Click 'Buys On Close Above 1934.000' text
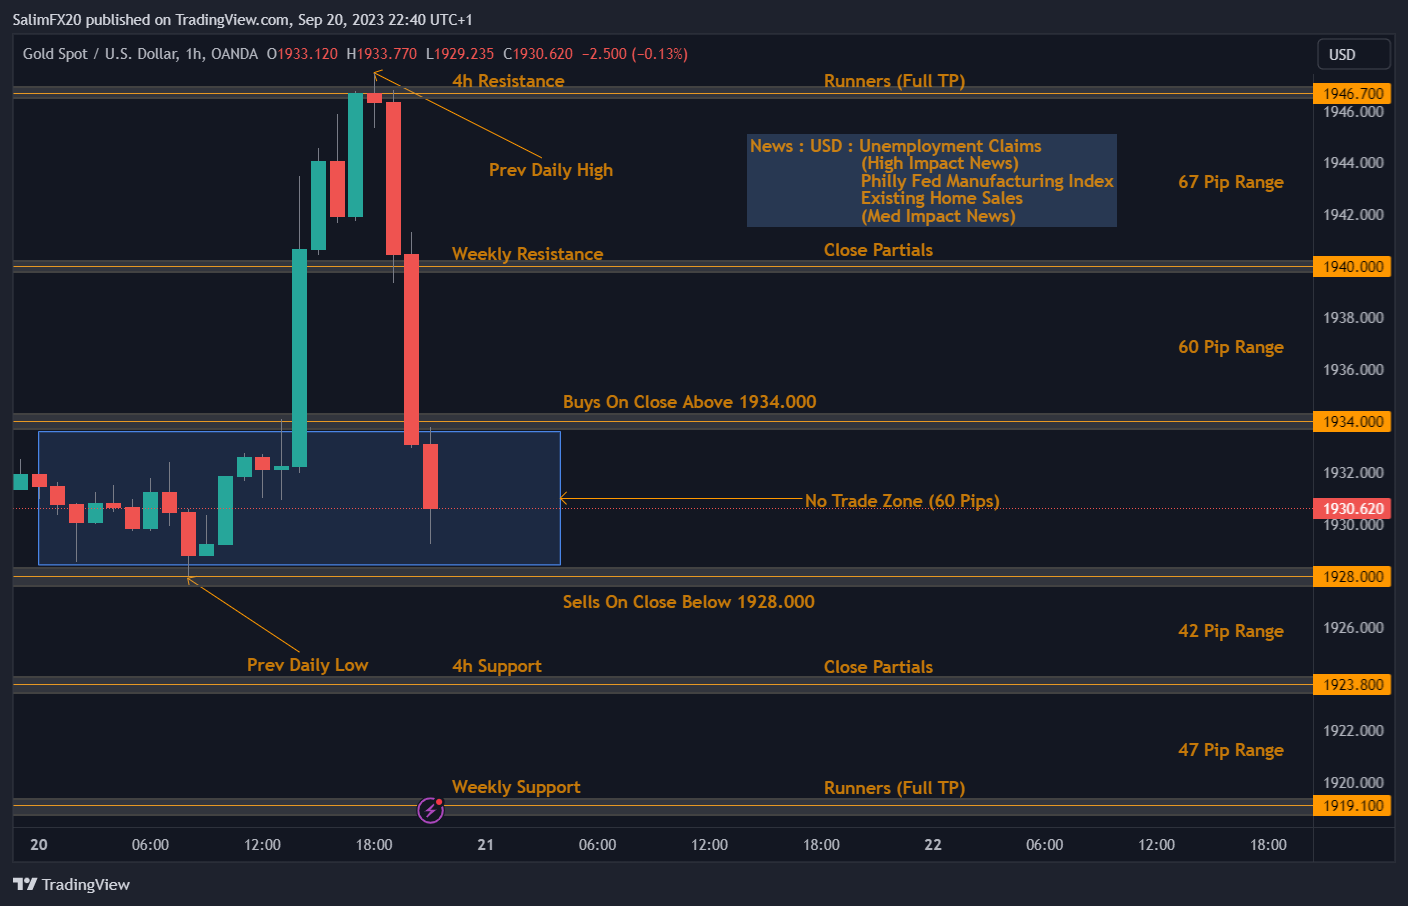 689,402
